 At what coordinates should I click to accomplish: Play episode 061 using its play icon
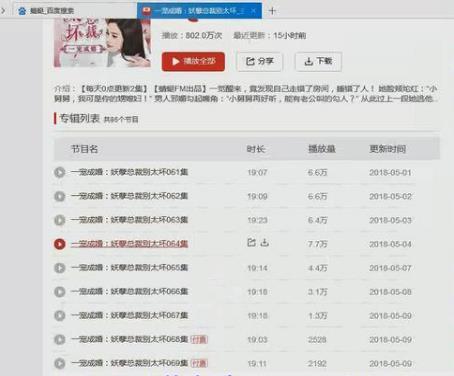[60, 172]
